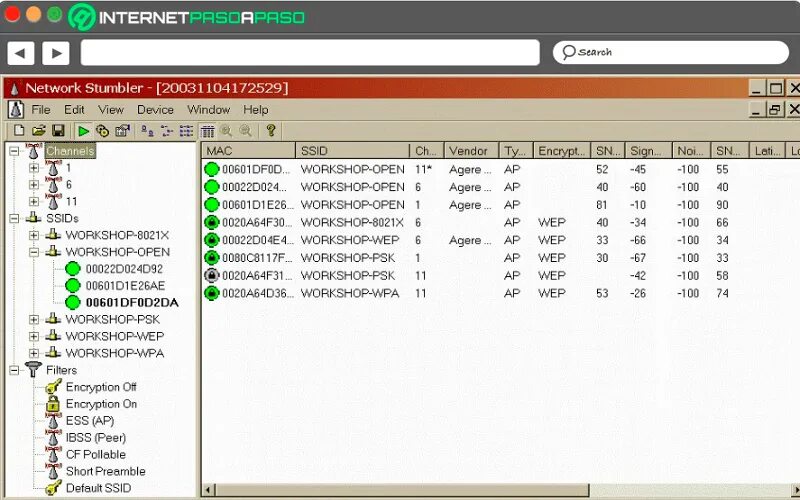Collapse the Filters tree node
The image size is (800, 500).
[14, 370]
